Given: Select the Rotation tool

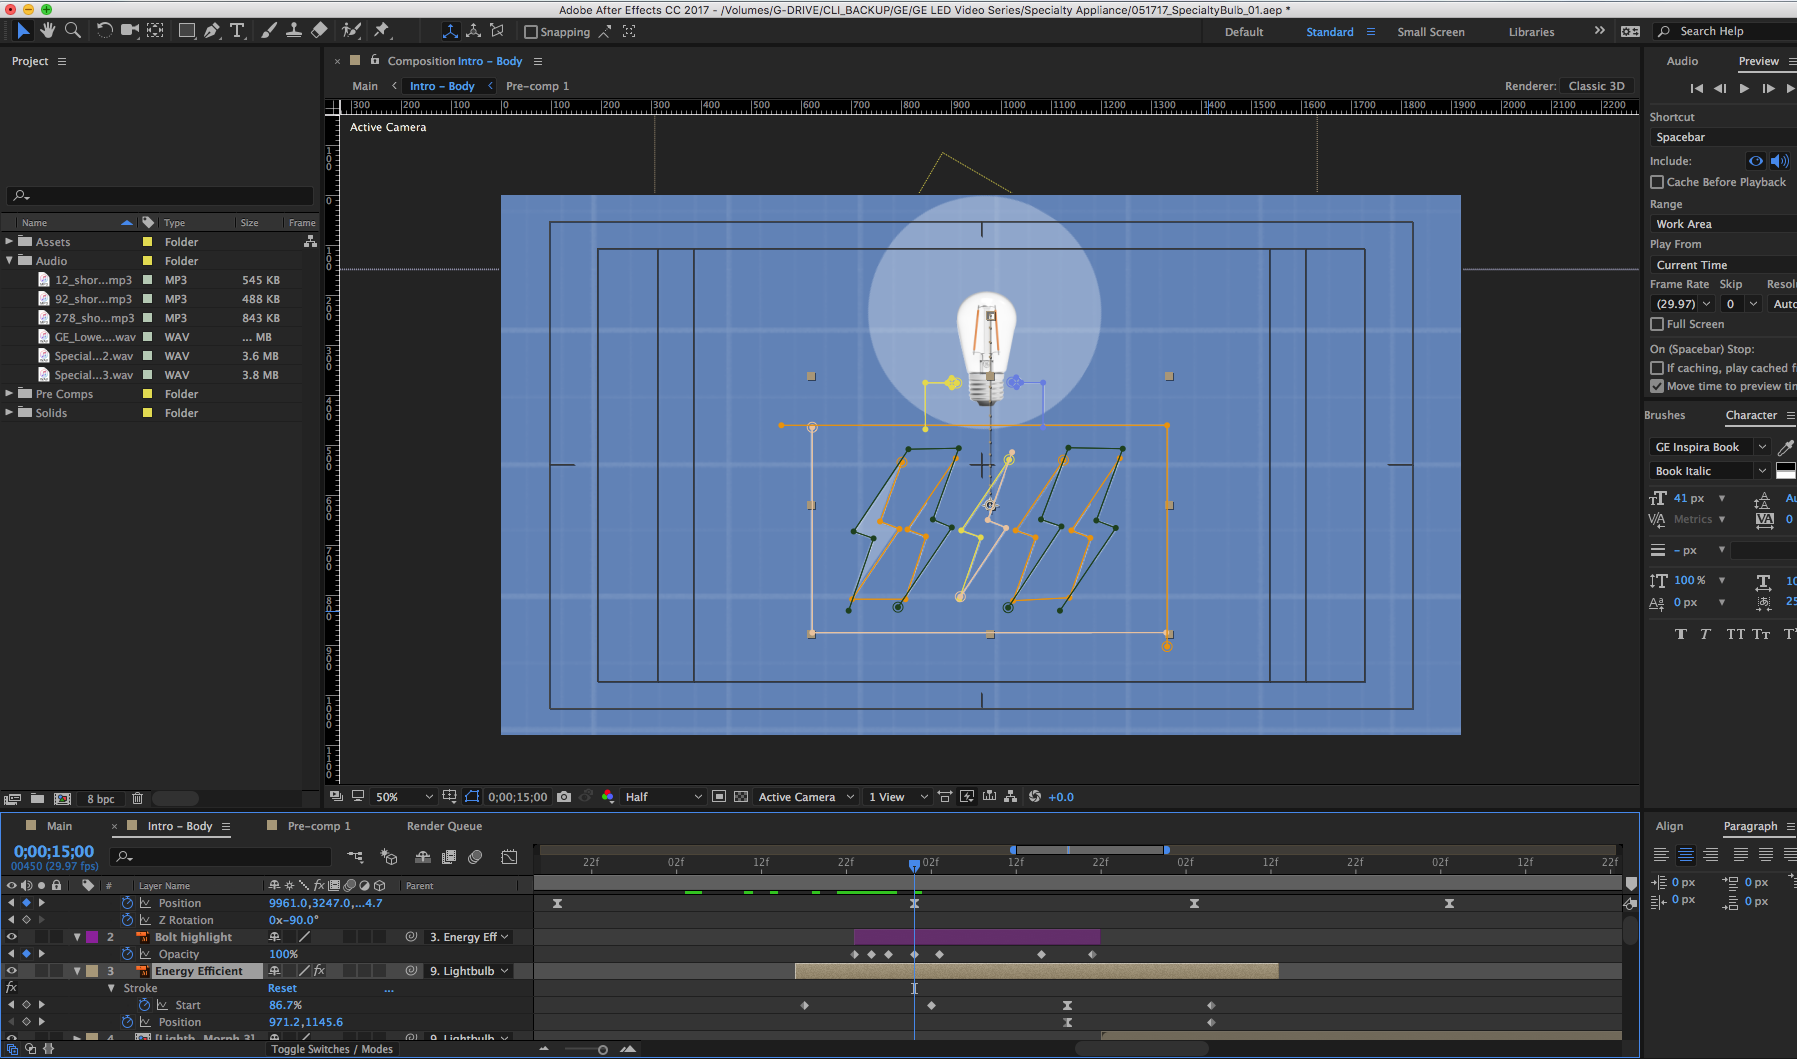Looking at the screenshot, I should [x=104, y=31].
